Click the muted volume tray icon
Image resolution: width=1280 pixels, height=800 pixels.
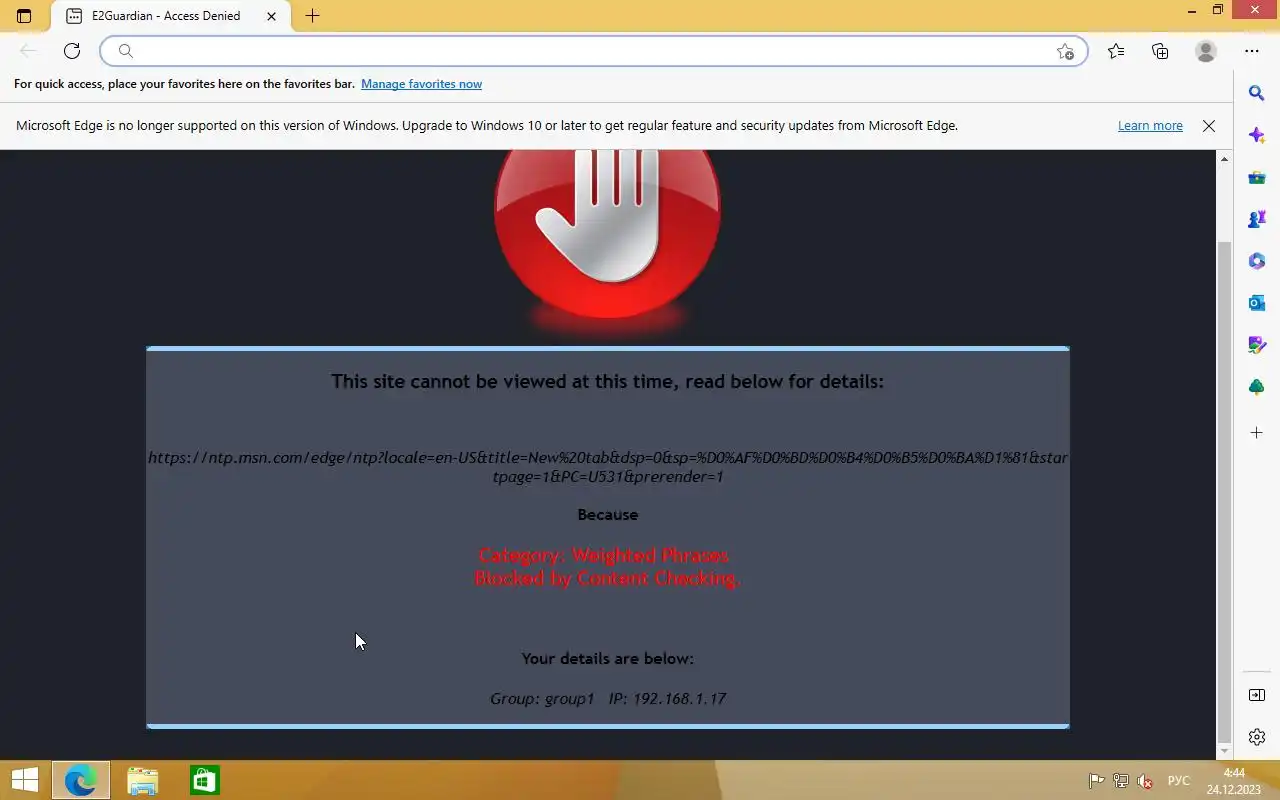coord(1145,781)
